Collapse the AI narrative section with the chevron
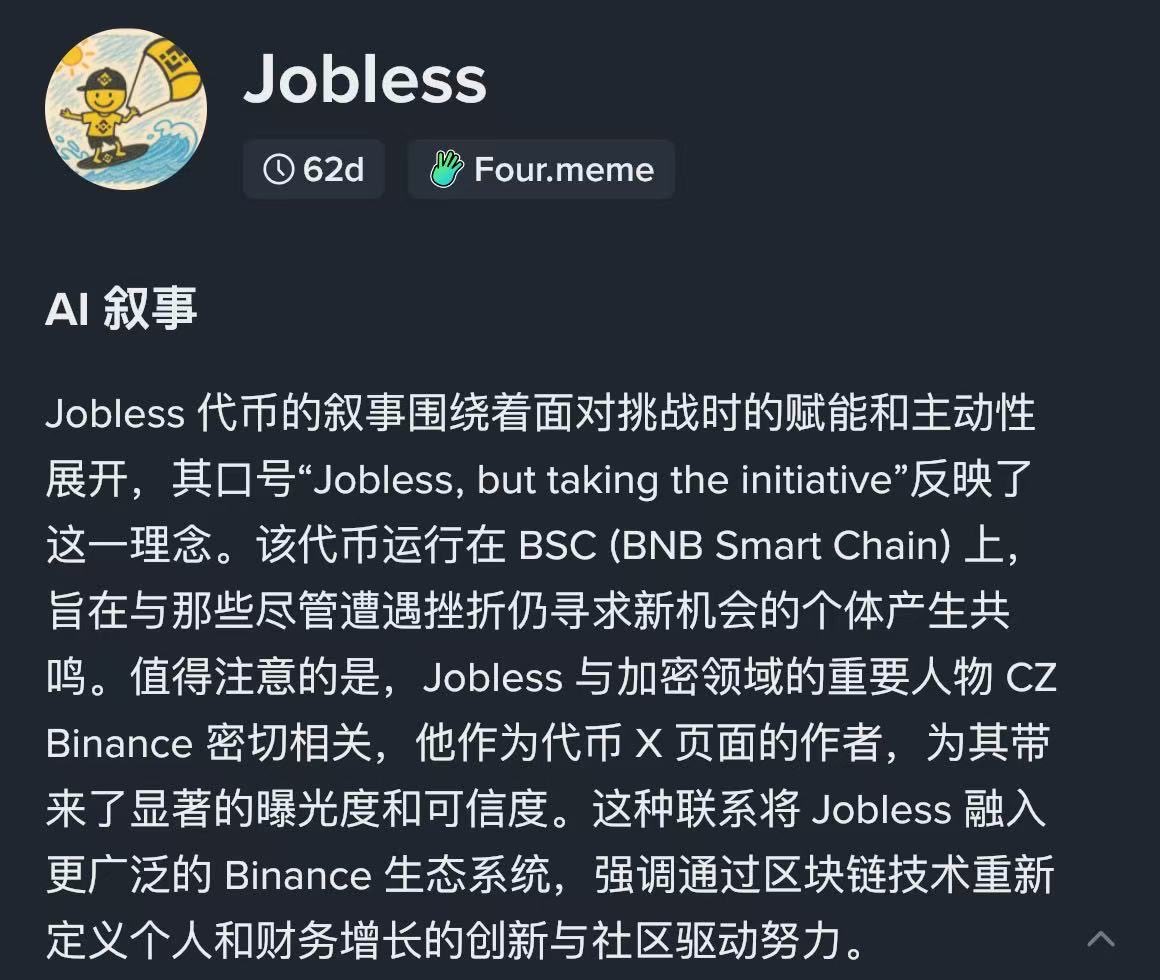This screenshot has width=1160, height=980. 1101,938
